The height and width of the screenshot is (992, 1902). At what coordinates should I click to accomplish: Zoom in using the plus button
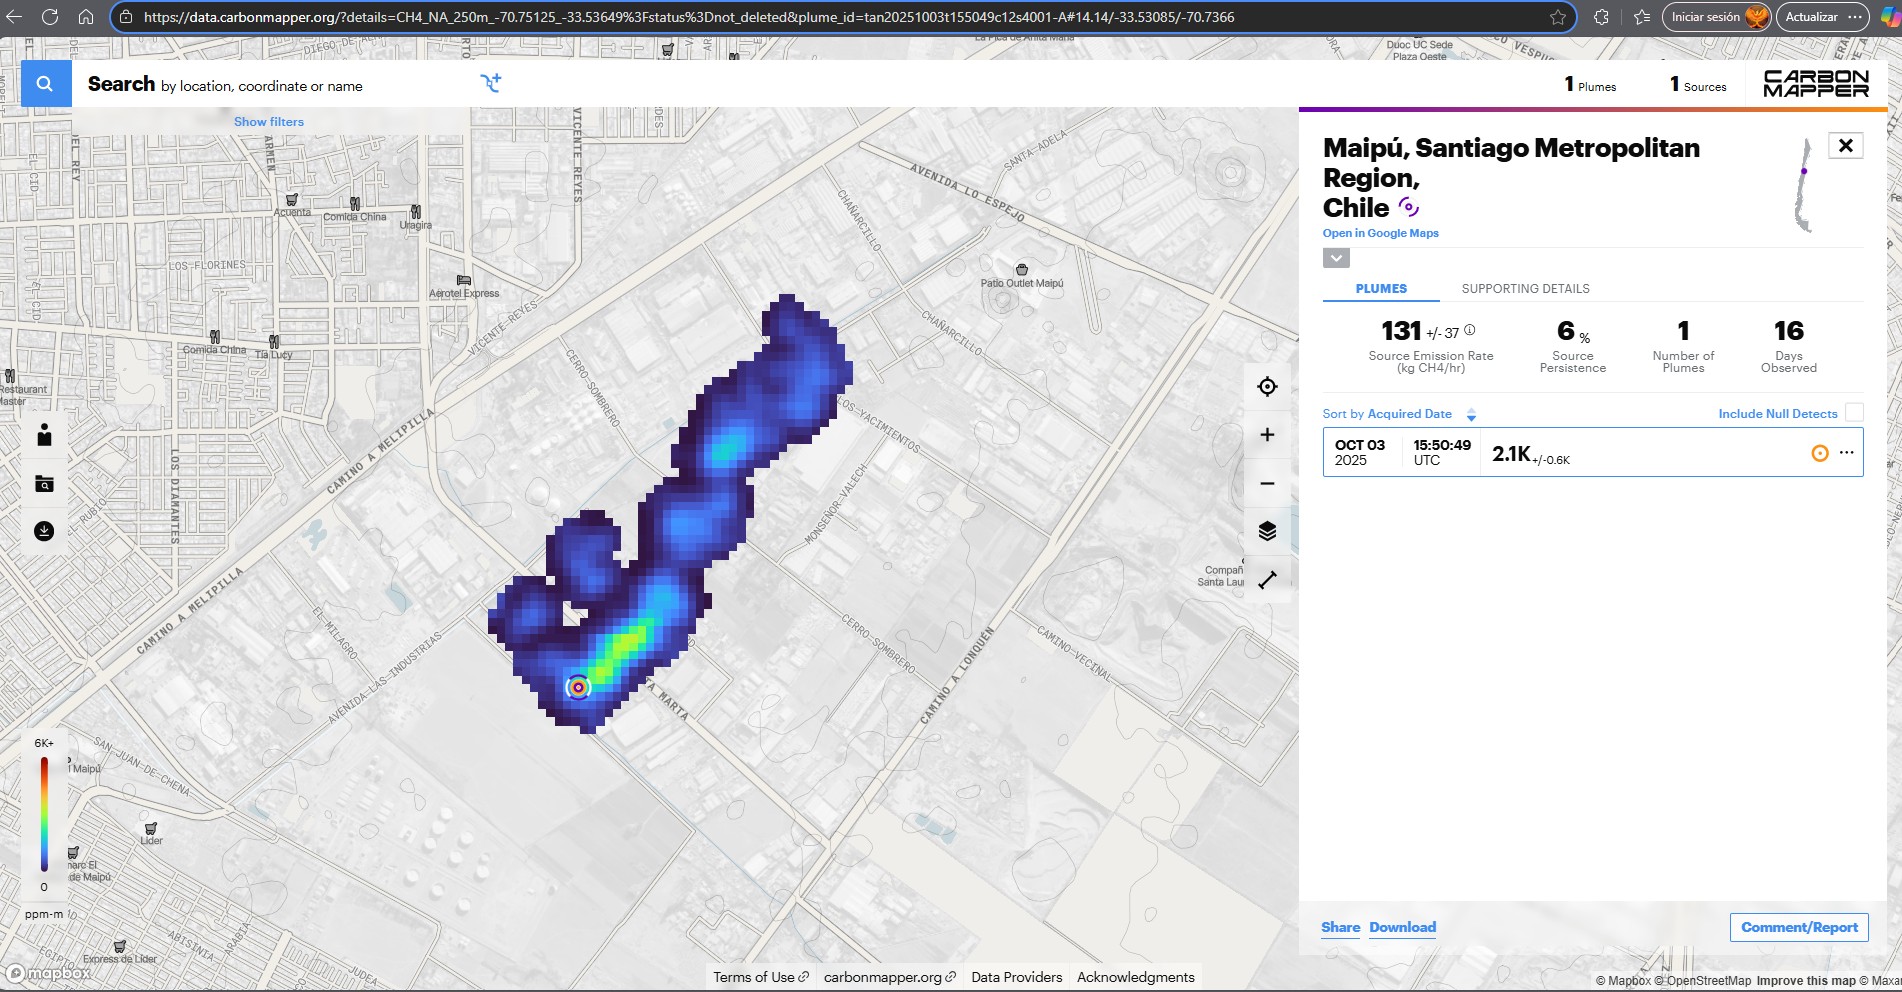pyautogui.click(x=1267, y=435)
